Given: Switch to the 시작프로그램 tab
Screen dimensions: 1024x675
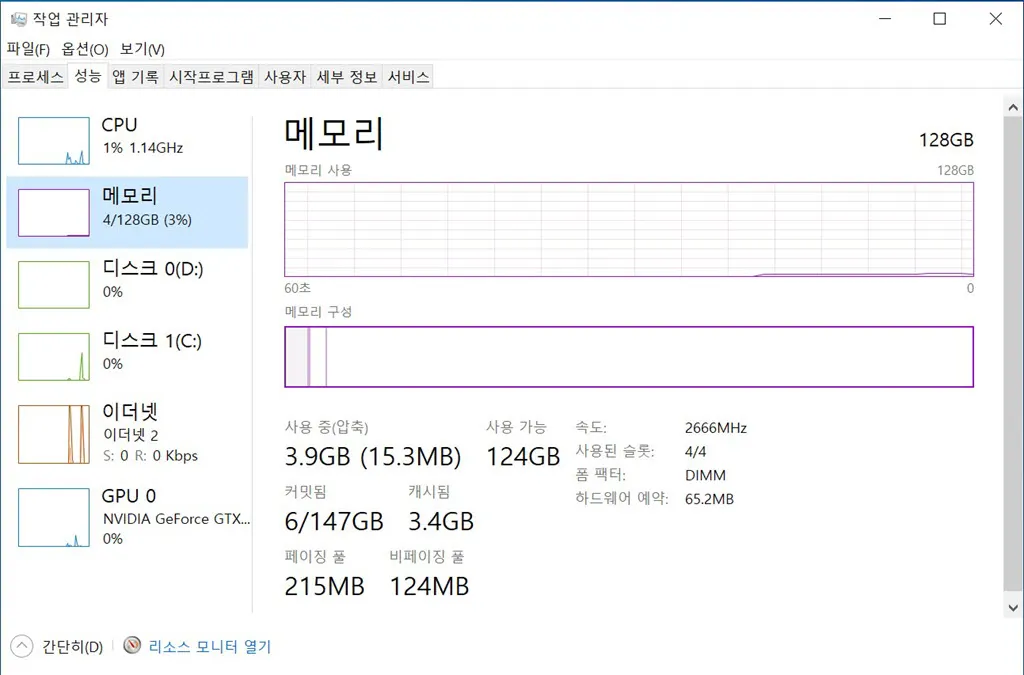Looking at the screenshot, I should coord(211,77).
